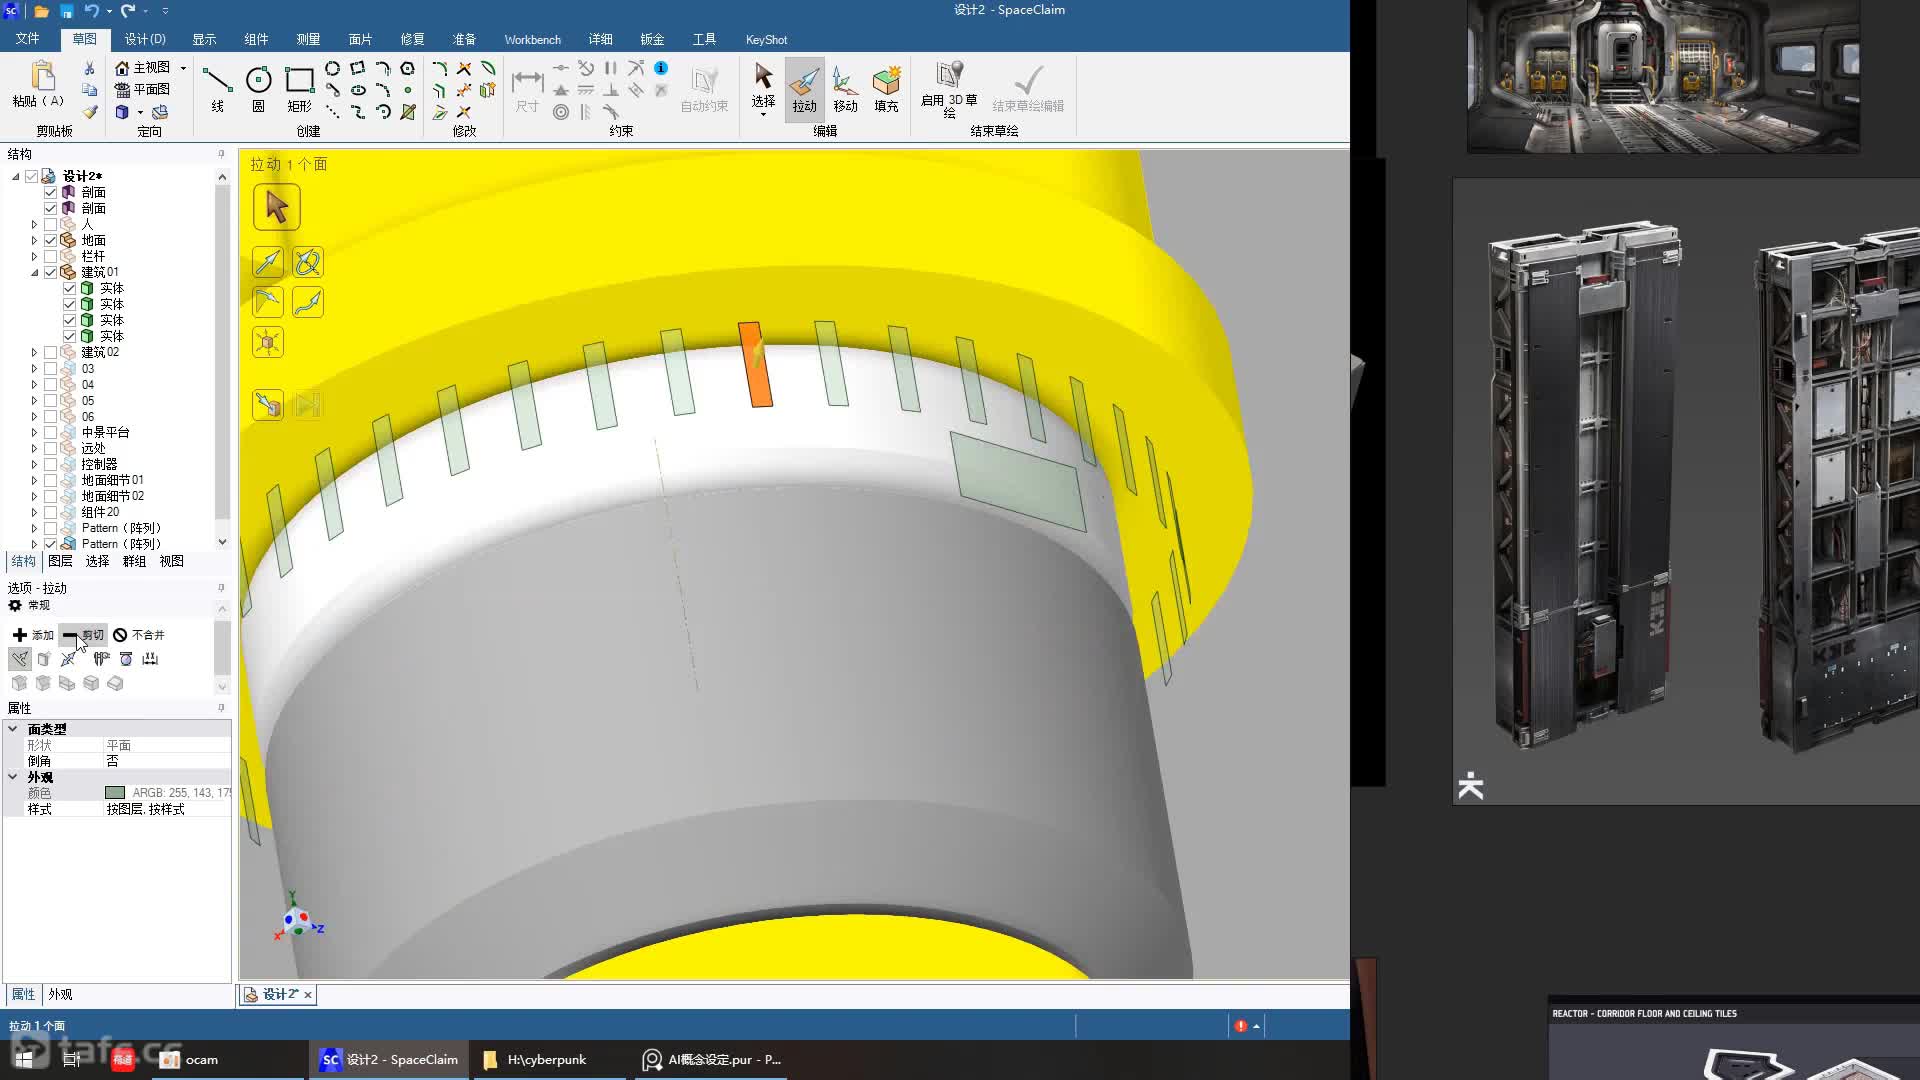This screenshot has height=1080, width=1920.
Task: Click the Revolve guide icon in viewport
Action: (x=308, y=262)
